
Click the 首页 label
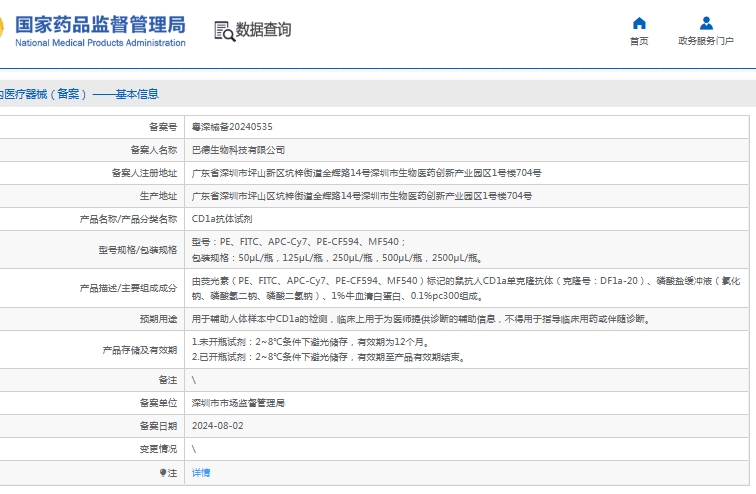click(x=639, y=41)
